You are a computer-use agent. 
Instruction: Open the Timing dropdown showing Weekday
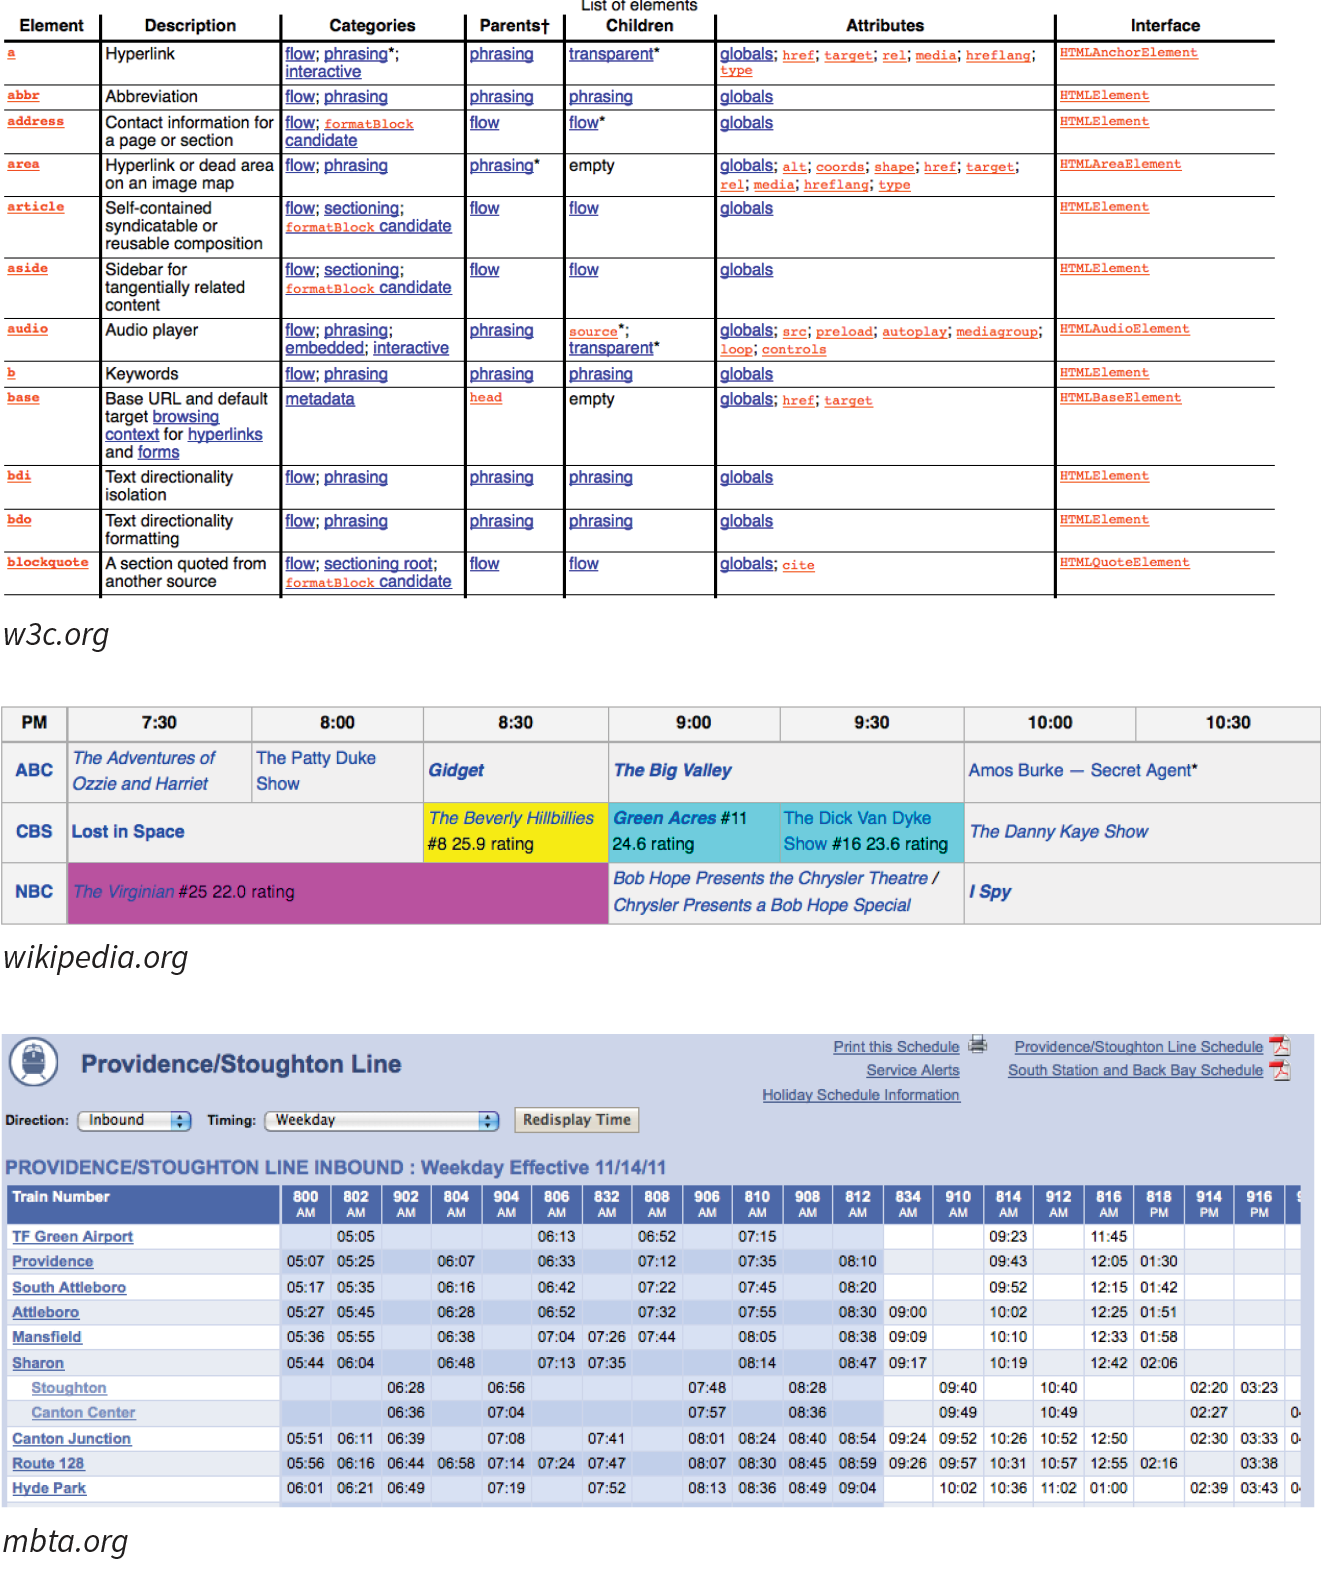381,1121
